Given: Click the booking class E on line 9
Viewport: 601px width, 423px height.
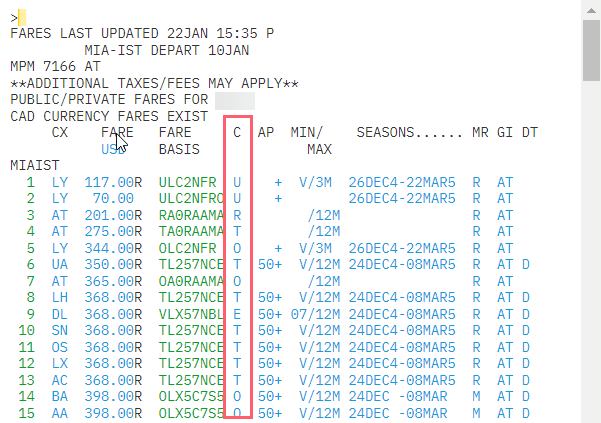Looking at the screenshot, I should [x=237, y=313].
